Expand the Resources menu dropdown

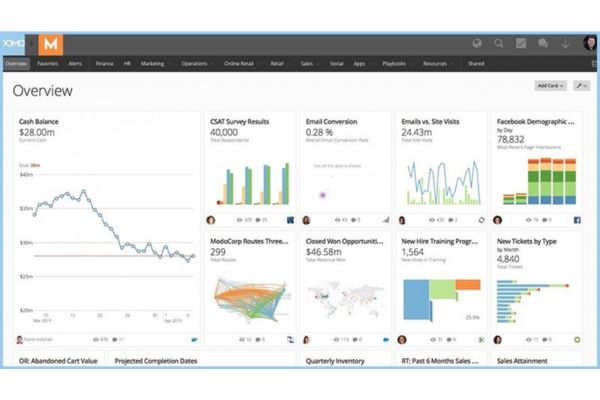(452, 64)
